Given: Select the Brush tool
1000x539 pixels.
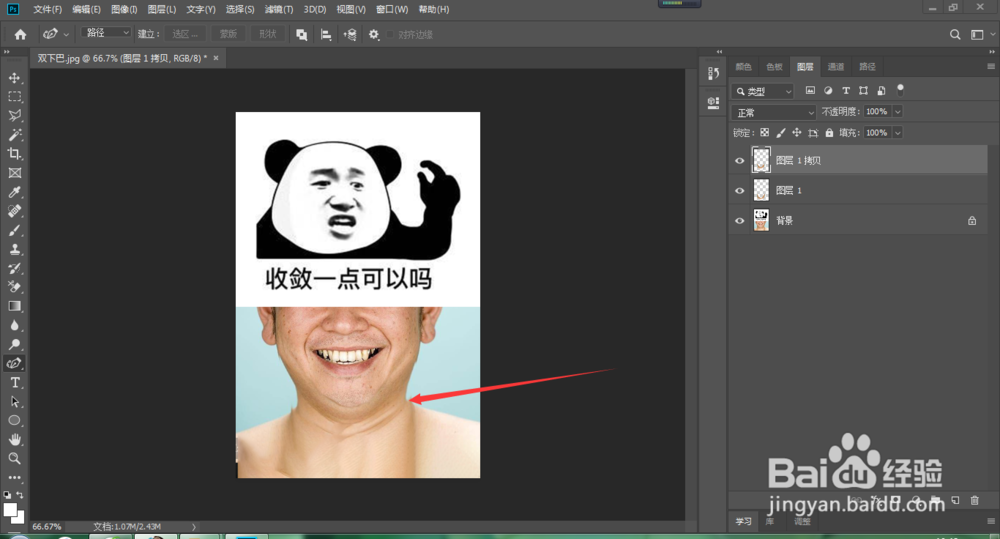Looking at the screenshot, I should [x=14, y=230].
